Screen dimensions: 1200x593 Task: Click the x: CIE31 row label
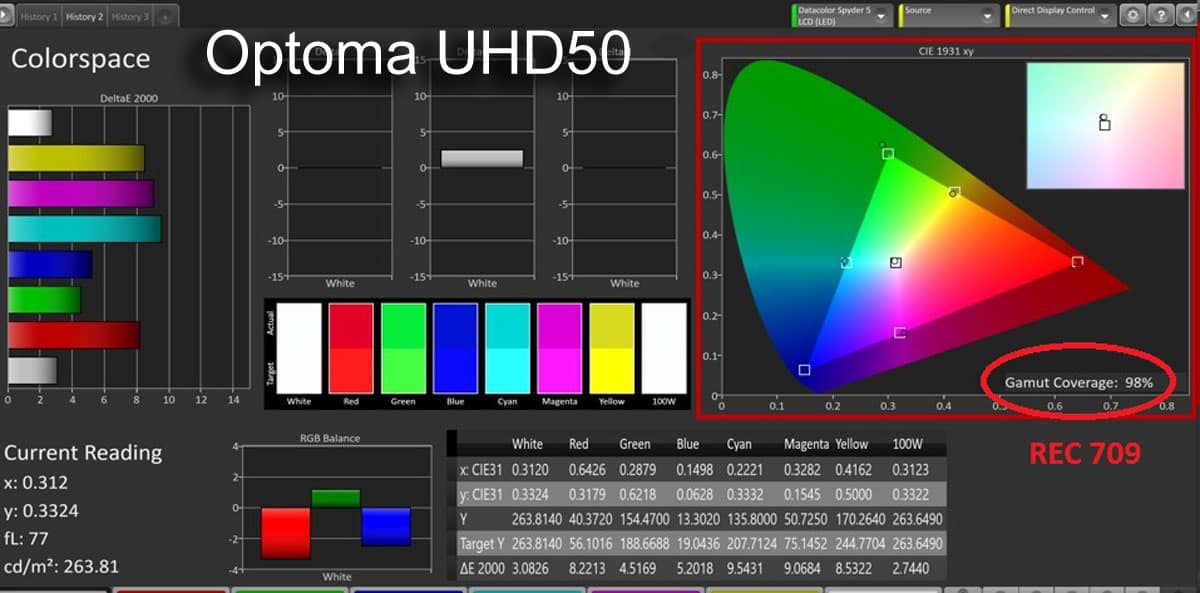479,469
